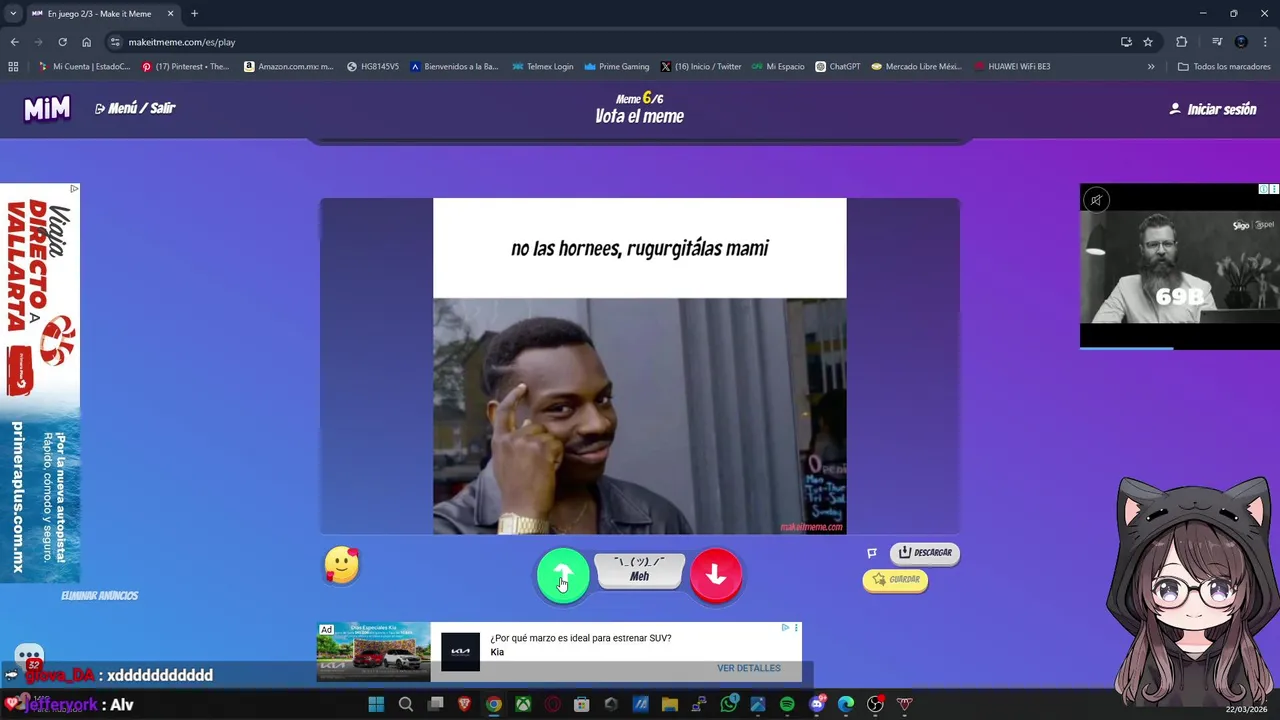Click Eliminar anuncios link
The image size is (1280, 720).
point(99,596)
